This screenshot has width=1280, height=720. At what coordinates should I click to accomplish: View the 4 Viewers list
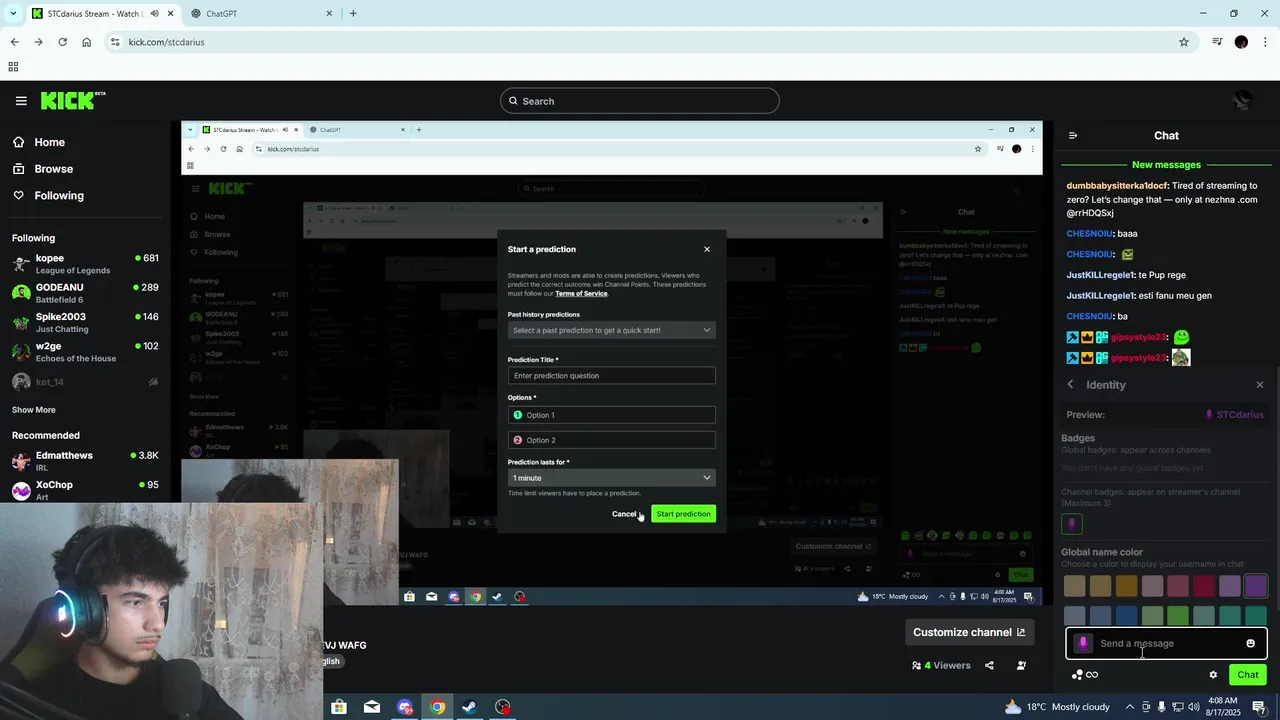tap(941, 665)
